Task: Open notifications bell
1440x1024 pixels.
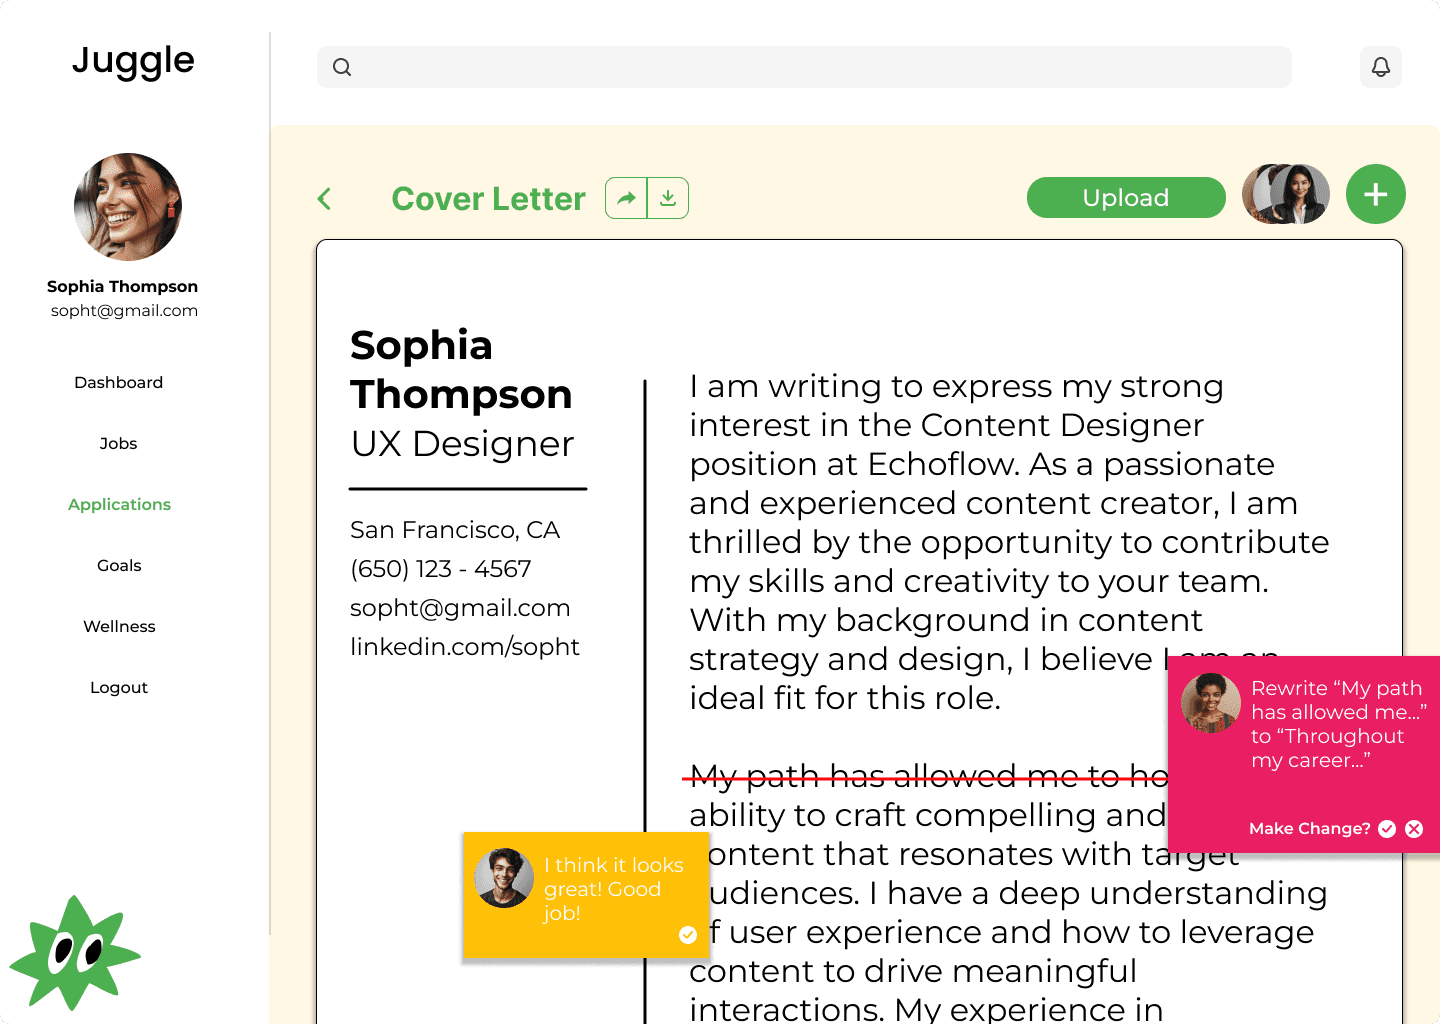Action: pos(1381,67)
